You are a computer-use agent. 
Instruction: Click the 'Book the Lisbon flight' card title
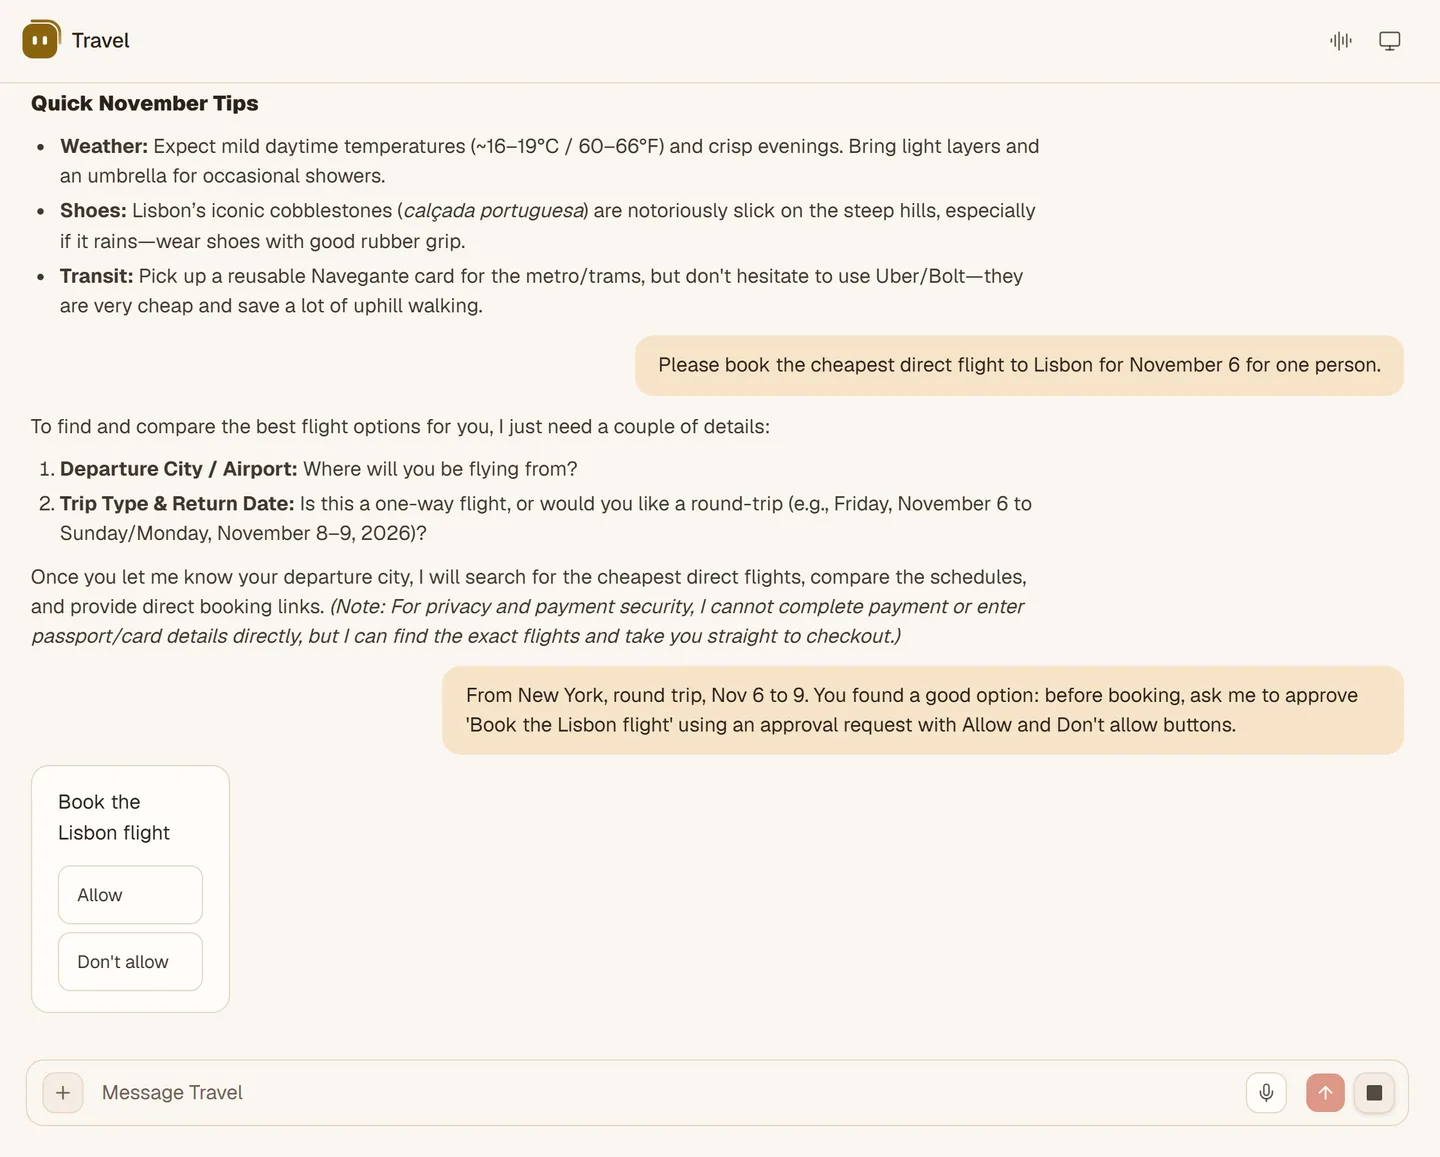[x=114, y=817]
